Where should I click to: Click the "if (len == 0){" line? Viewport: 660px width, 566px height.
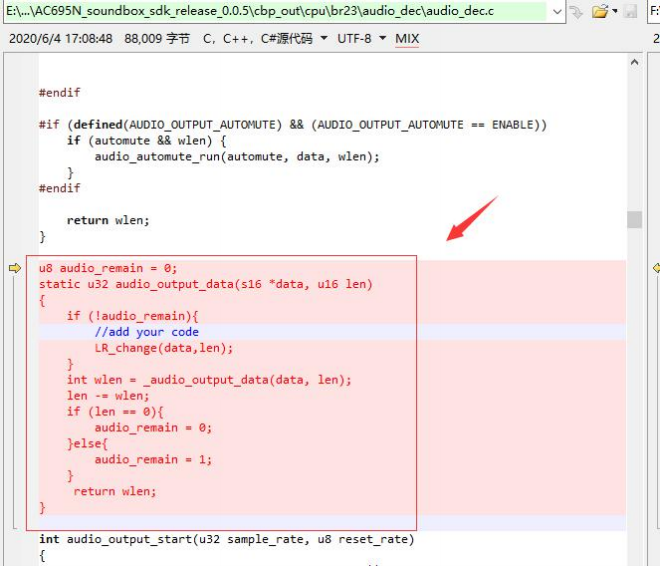115,412
